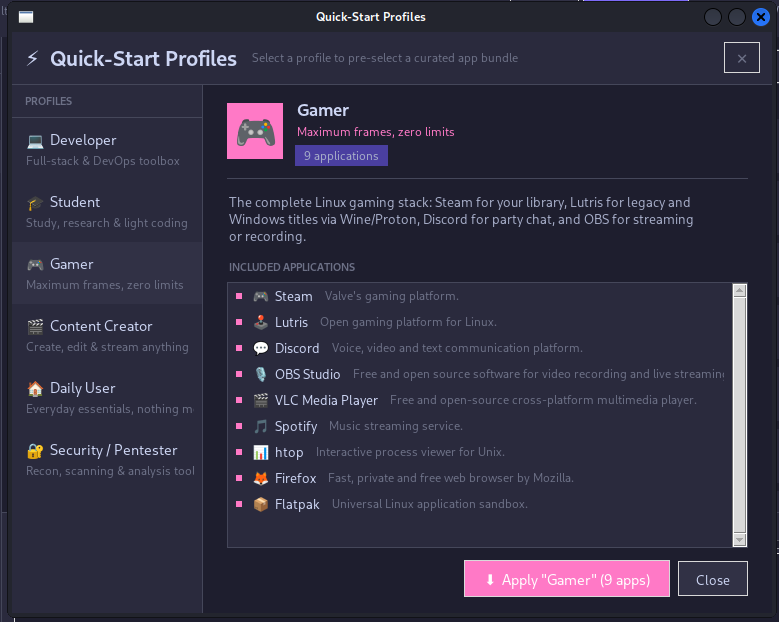This screenshot has width=779, height=622.
Task: Click the scrollbar down arrow in app list
Action: pos(740,540)
